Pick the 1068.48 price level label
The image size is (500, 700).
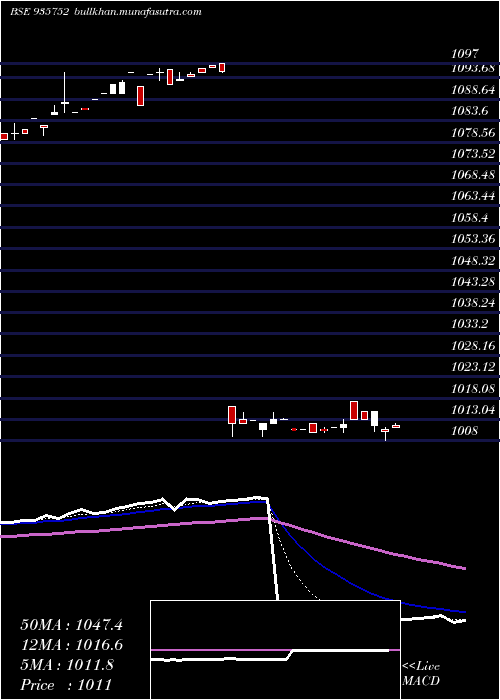tap(473, 175)
